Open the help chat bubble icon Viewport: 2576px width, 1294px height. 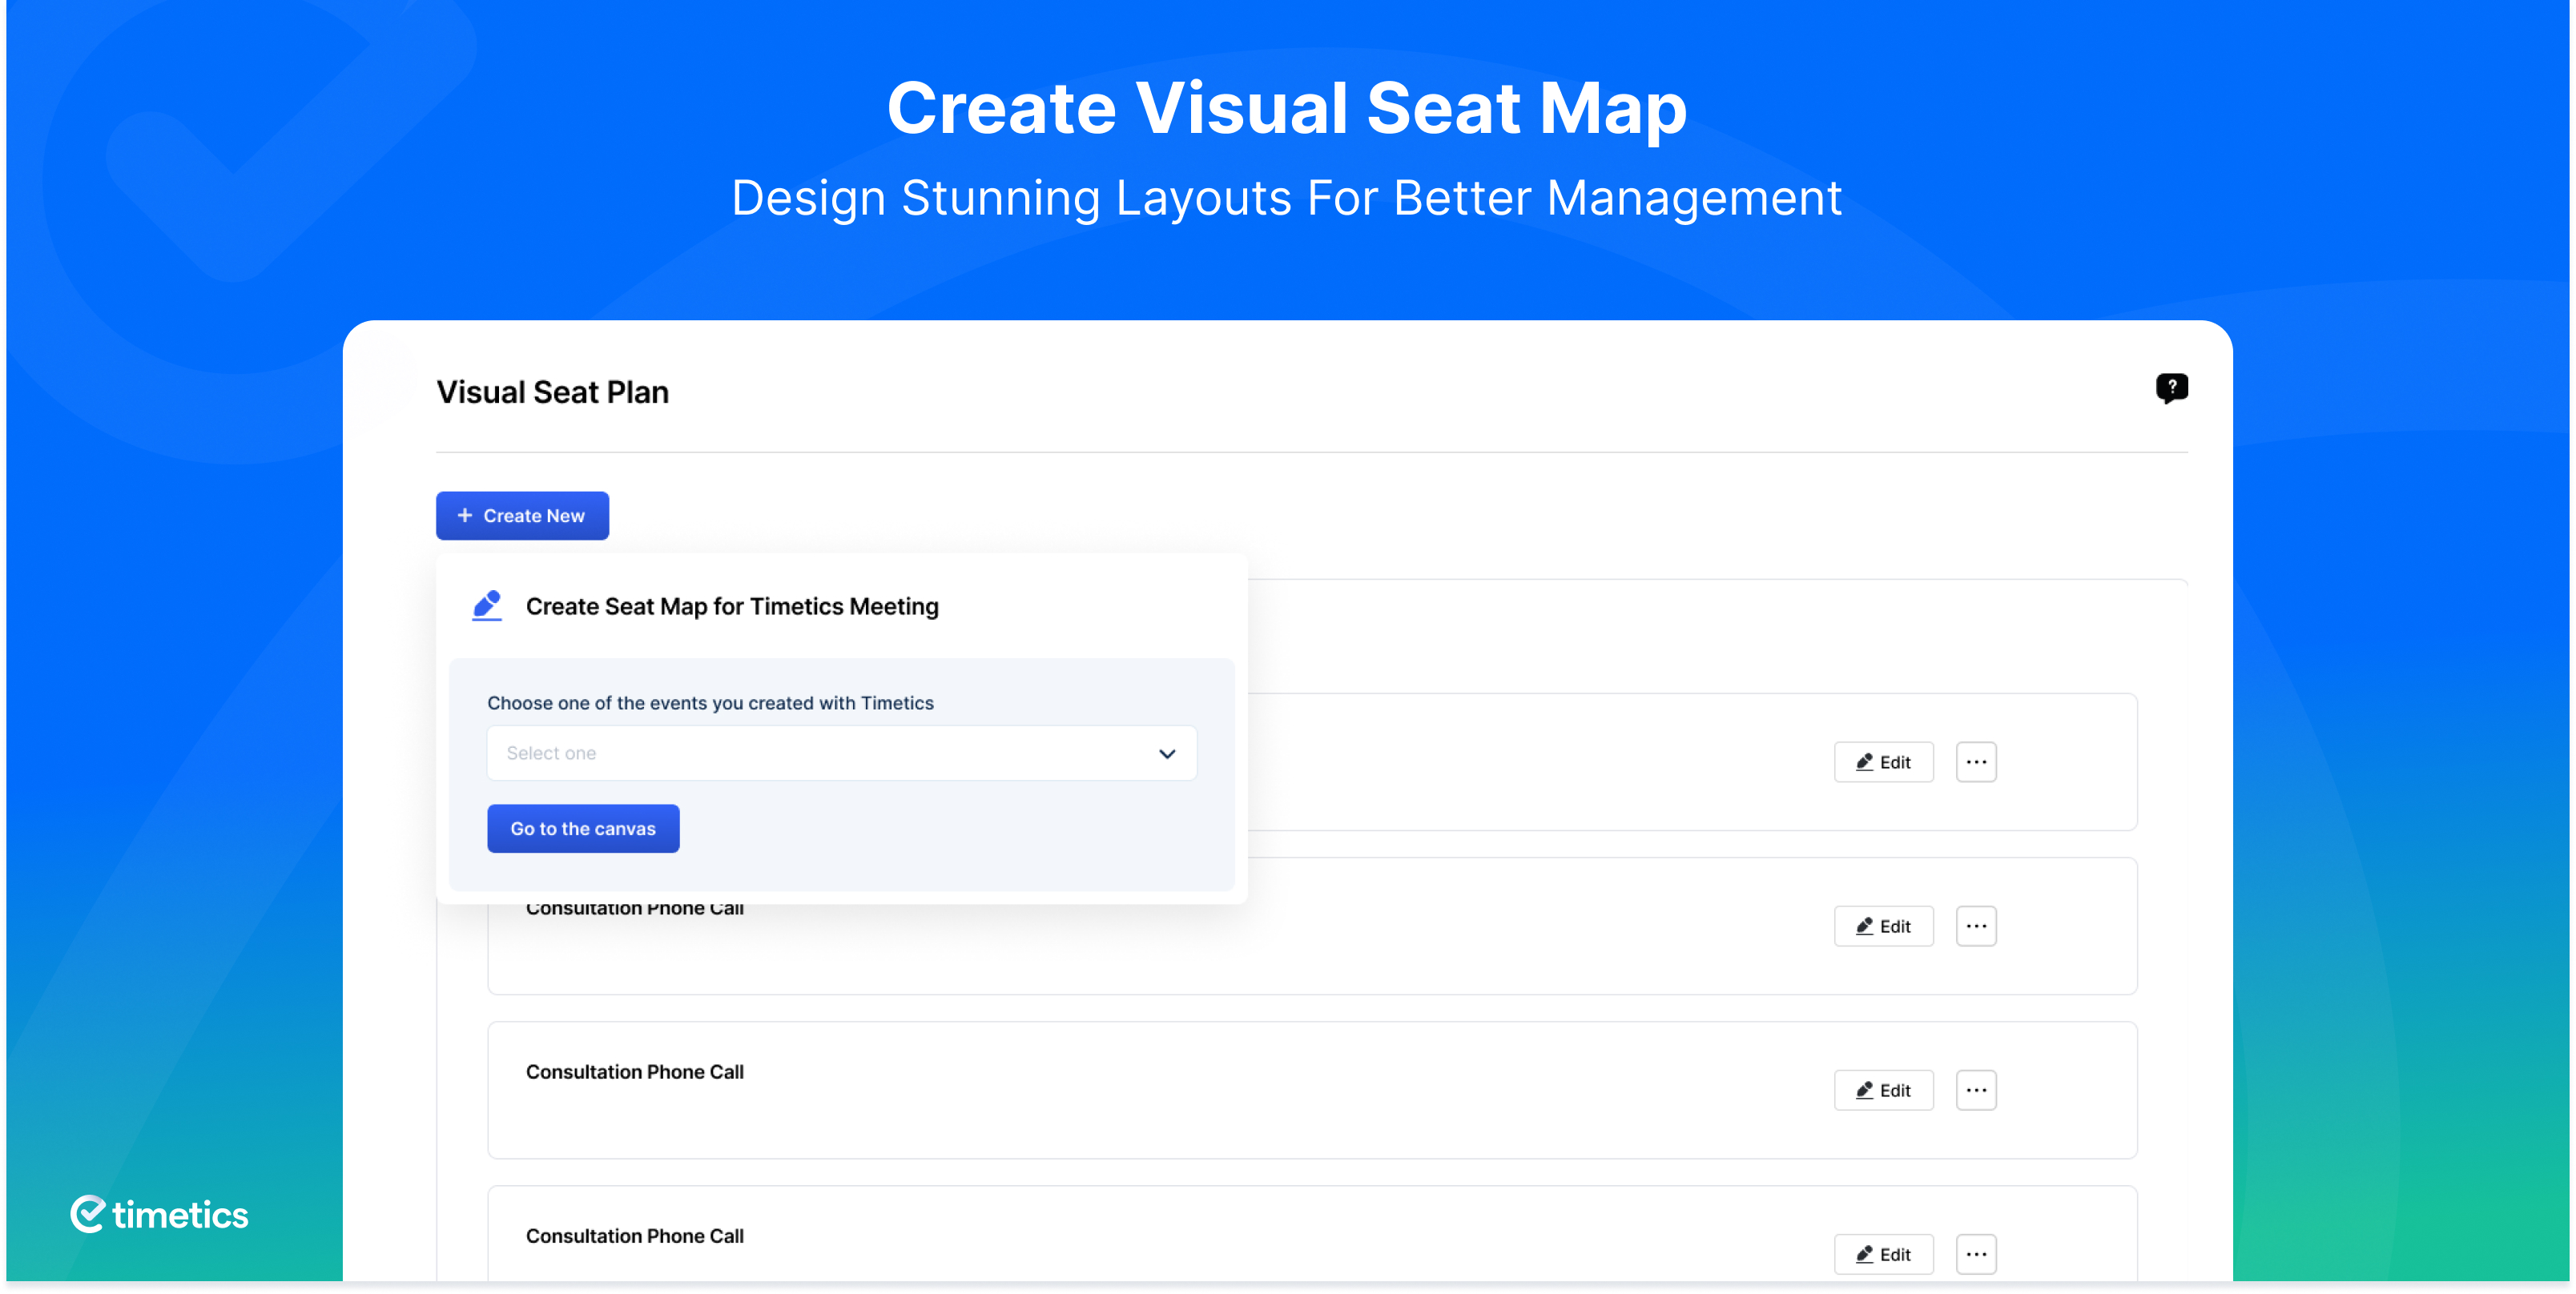[2171, 388]
